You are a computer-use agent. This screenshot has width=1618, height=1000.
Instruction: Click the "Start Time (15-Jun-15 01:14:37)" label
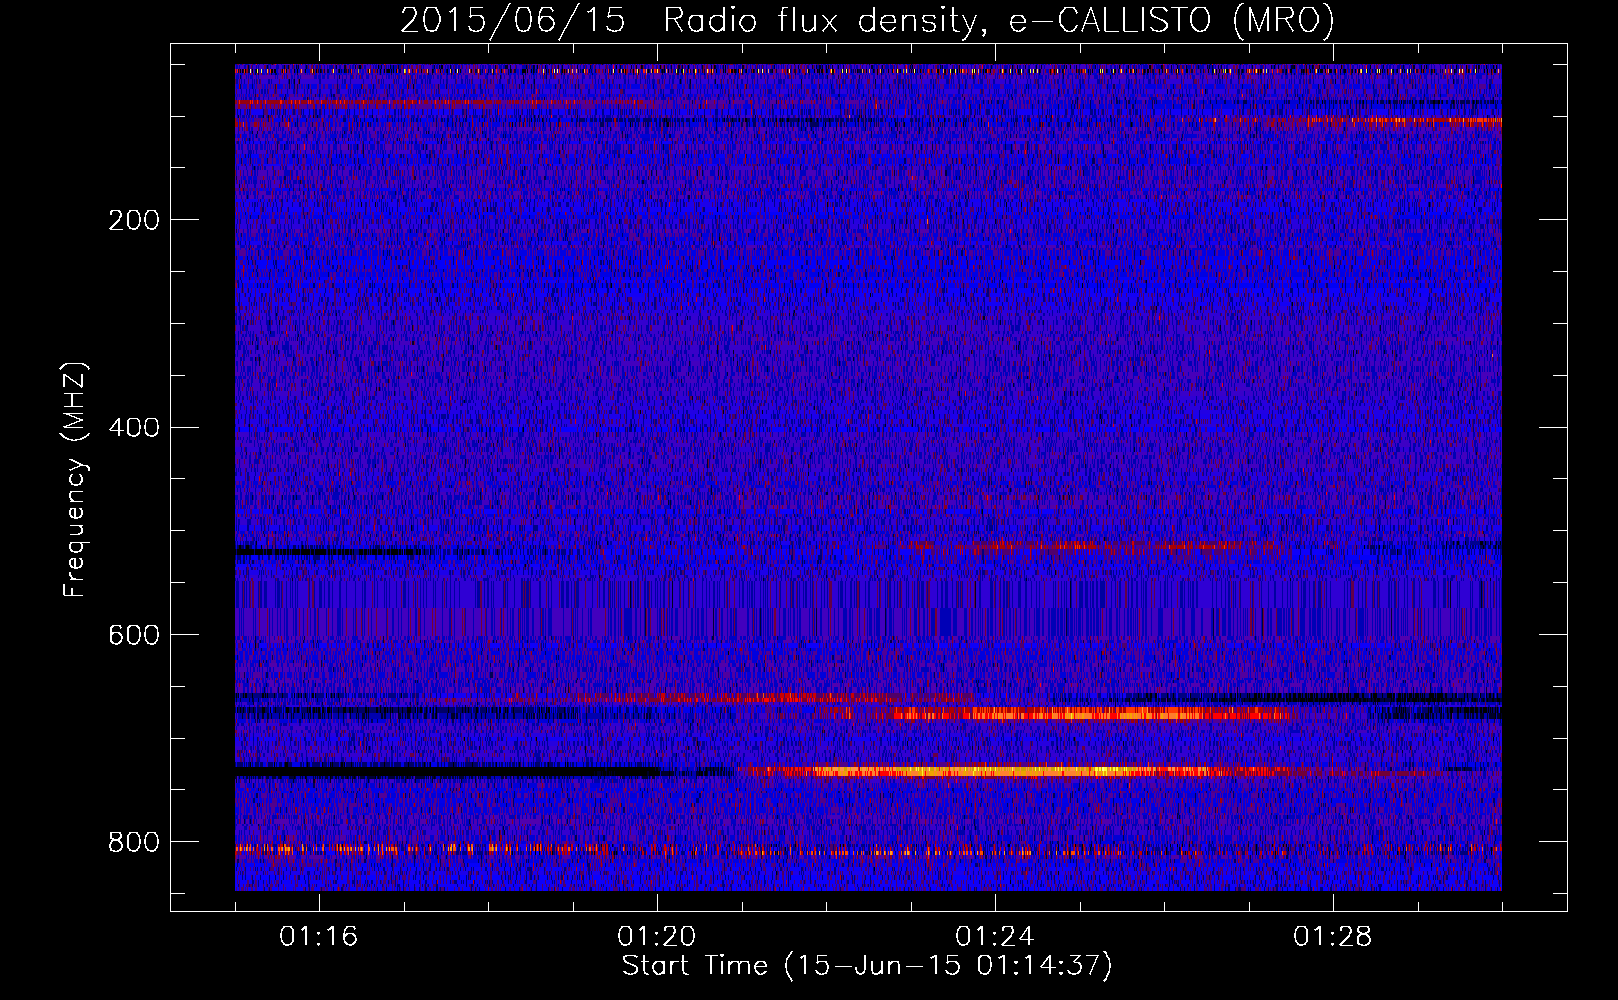click(x=867, y=965)
